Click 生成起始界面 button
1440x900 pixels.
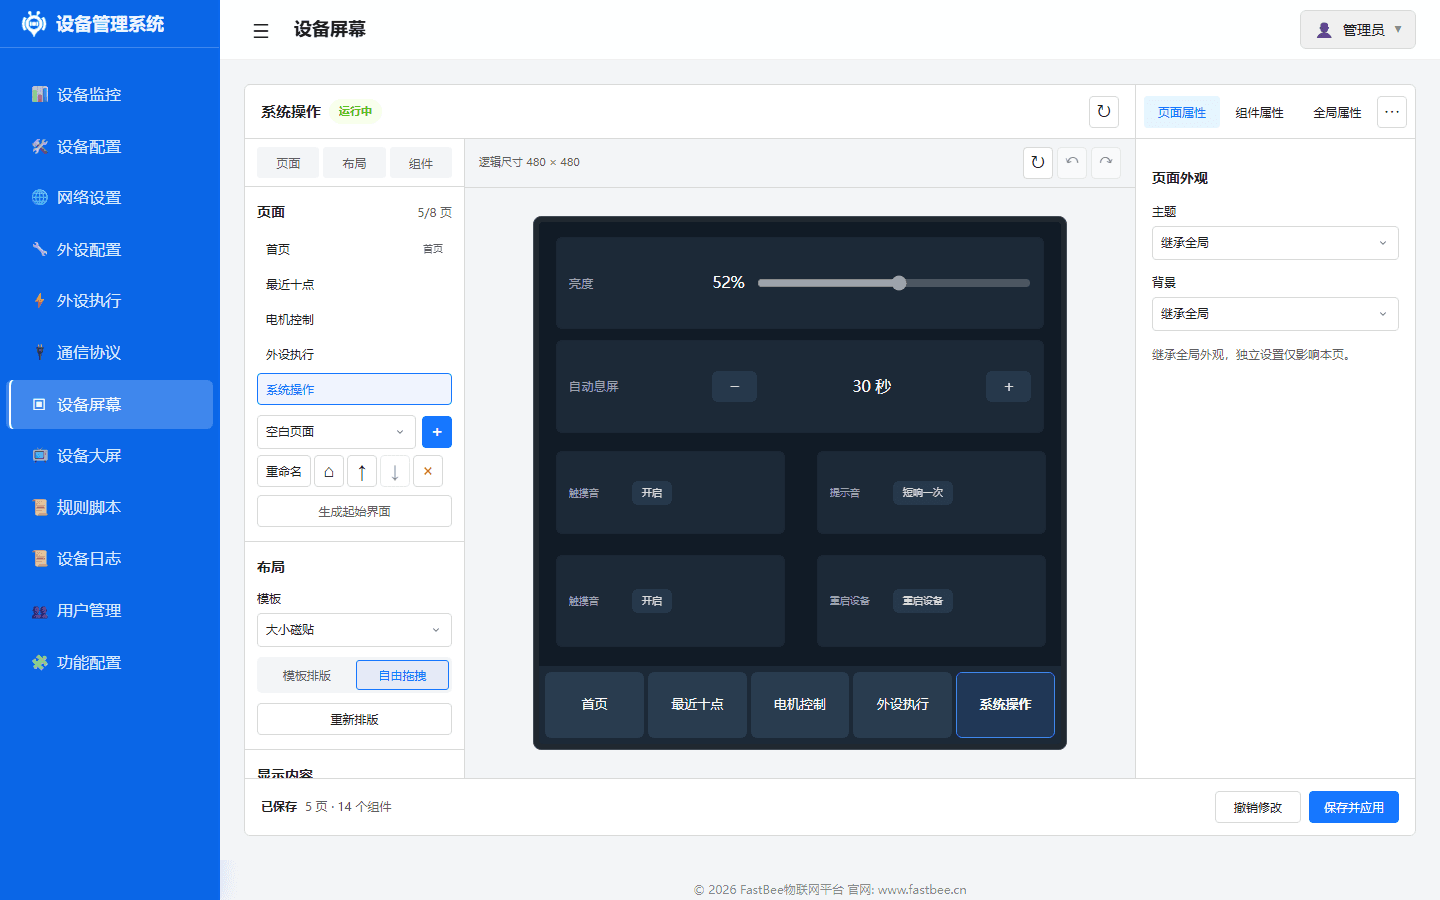(354, 511)
